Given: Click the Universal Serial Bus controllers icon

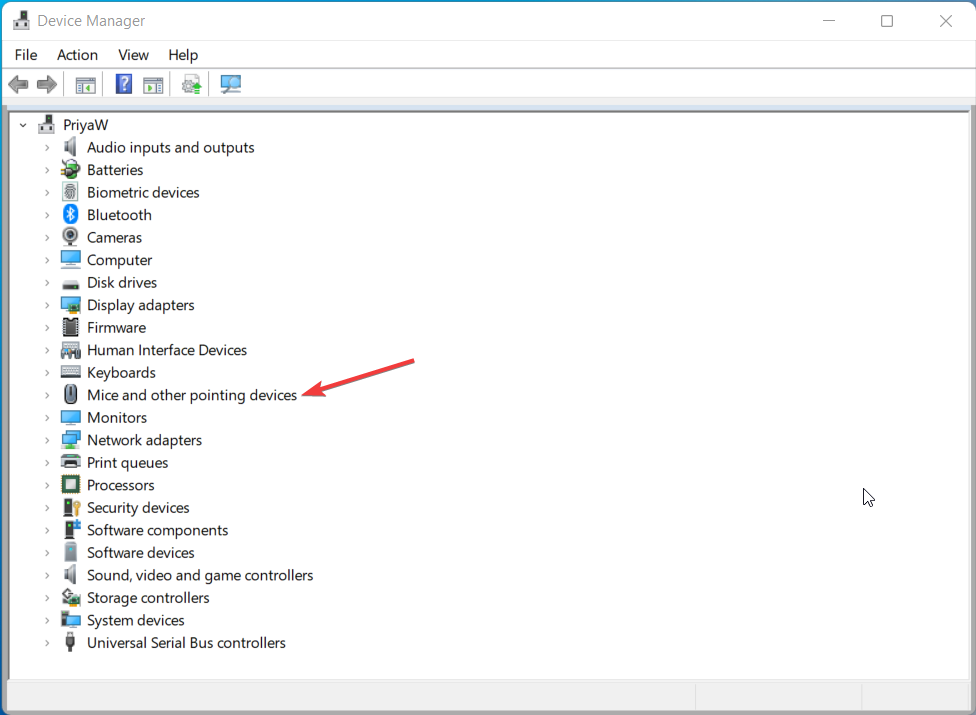Looking at the screenshot, I should click(x=70, y=642).
